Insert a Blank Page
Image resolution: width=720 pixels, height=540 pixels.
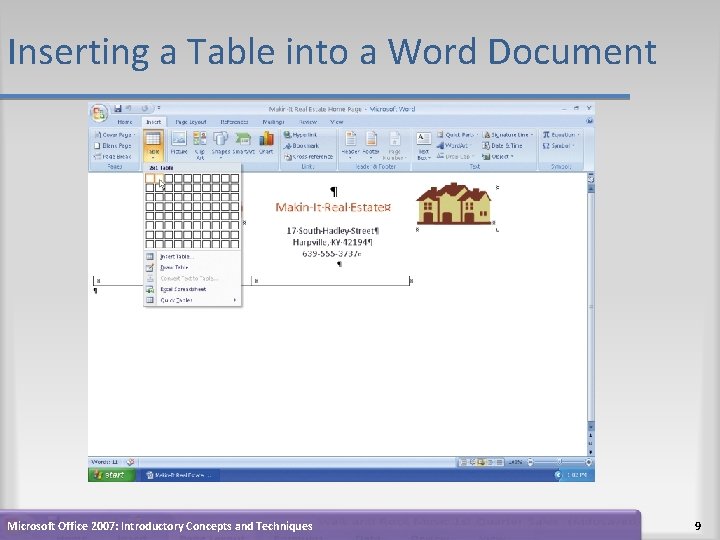click(x=113, y=146)
